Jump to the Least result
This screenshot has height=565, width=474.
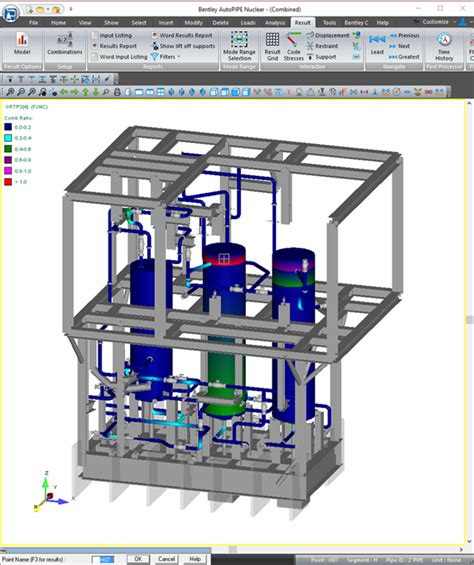click(377, 44)
